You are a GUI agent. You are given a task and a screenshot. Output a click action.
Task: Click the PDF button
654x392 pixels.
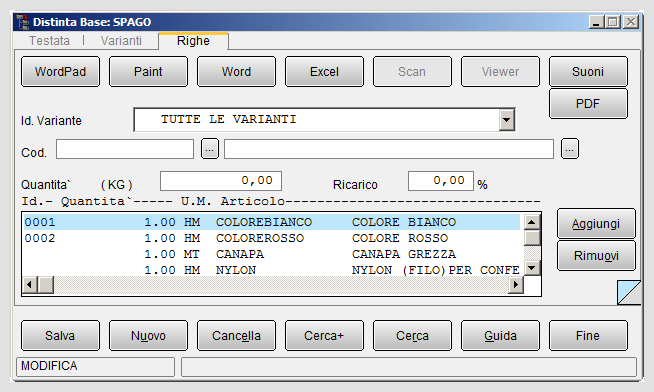tap(588, 103)
